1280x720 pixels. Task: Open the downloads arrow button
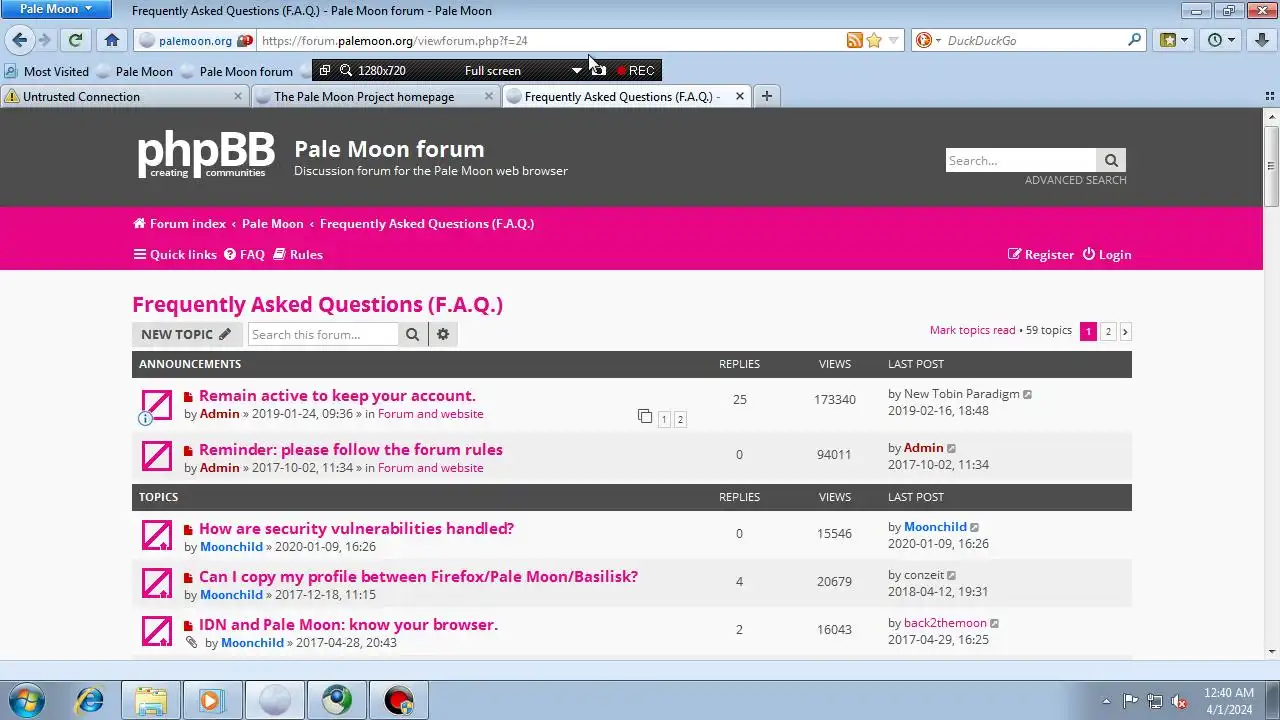(x=1260, y=40)
